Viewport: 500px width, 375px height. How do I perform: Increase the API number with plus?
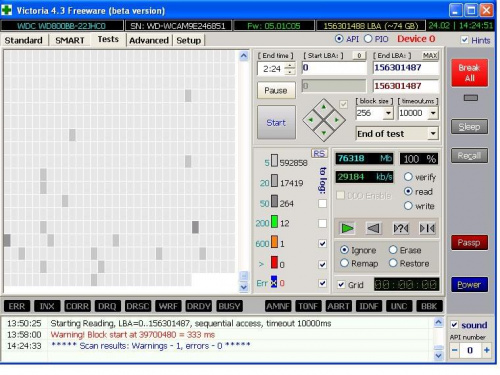[486, 350]
